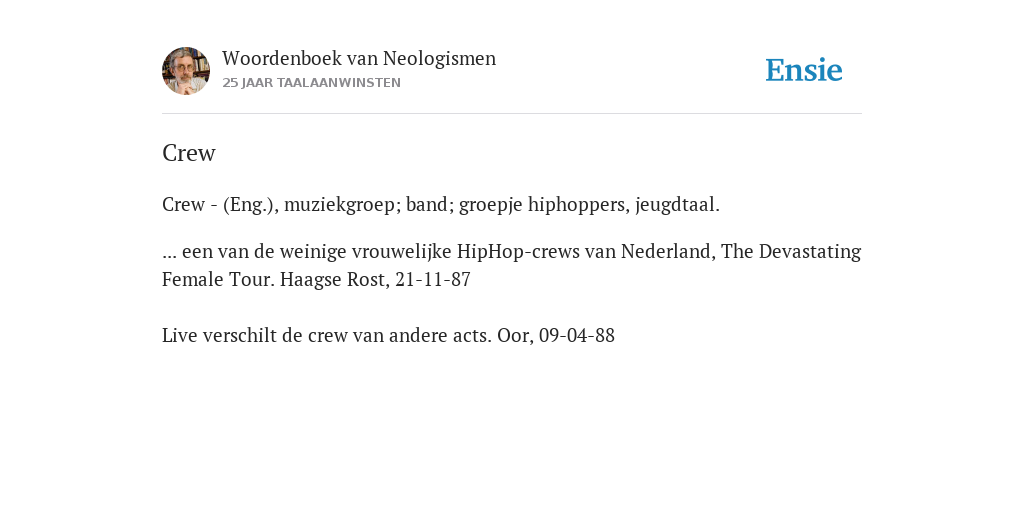Go to the Ensie logo
Image resolution: width=1024 pixels, height=512 pixels.
pyautogui.click(x=804, y=71)
